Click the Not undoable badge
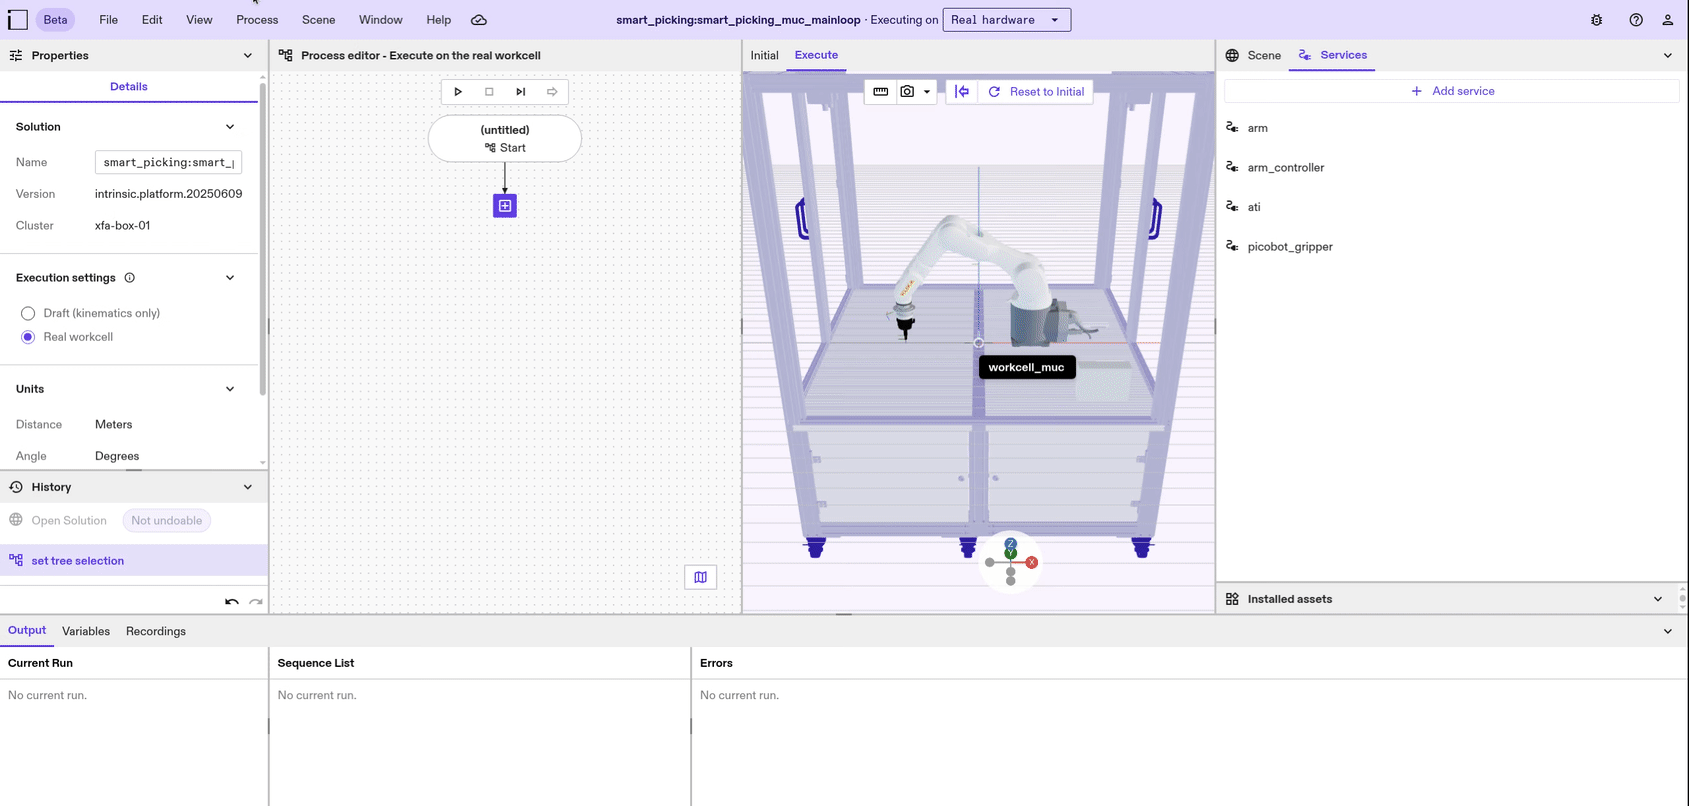 point(167,520)
